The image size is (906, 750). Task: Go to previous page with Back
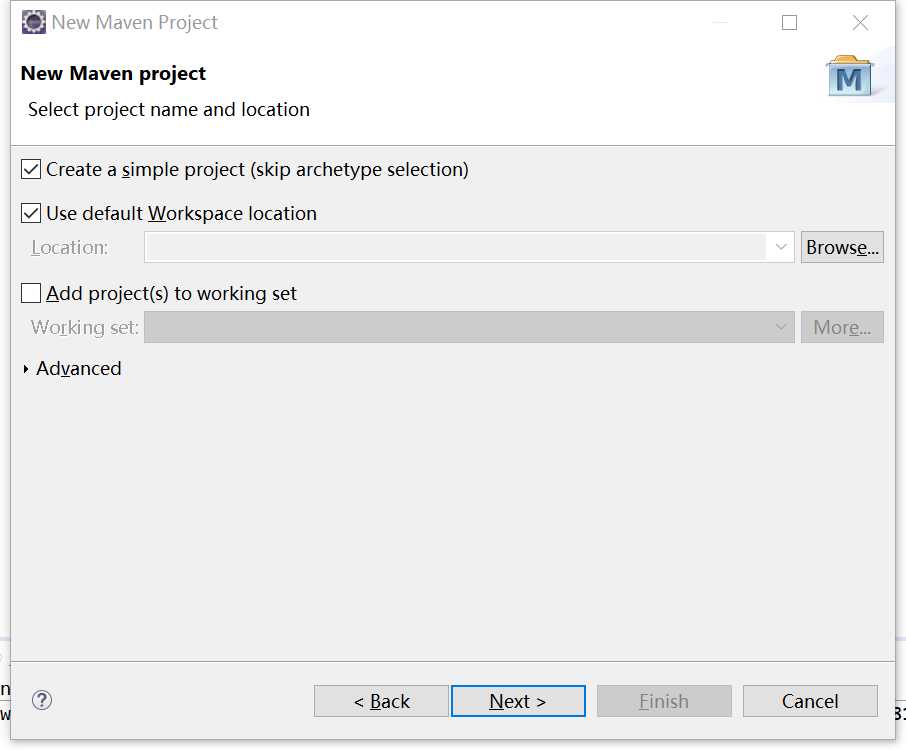tap(381, 701)
